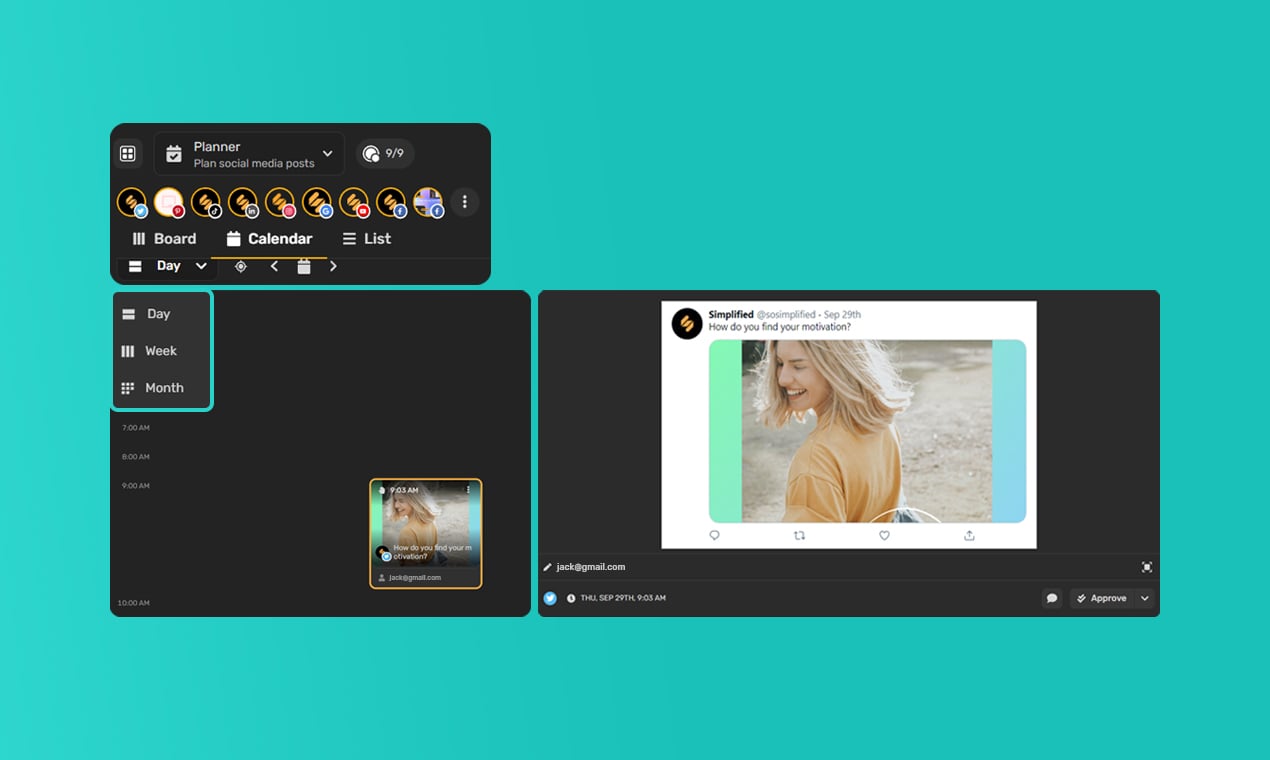
Task: Select the YouTube account avatar
Action: [353, 202]
